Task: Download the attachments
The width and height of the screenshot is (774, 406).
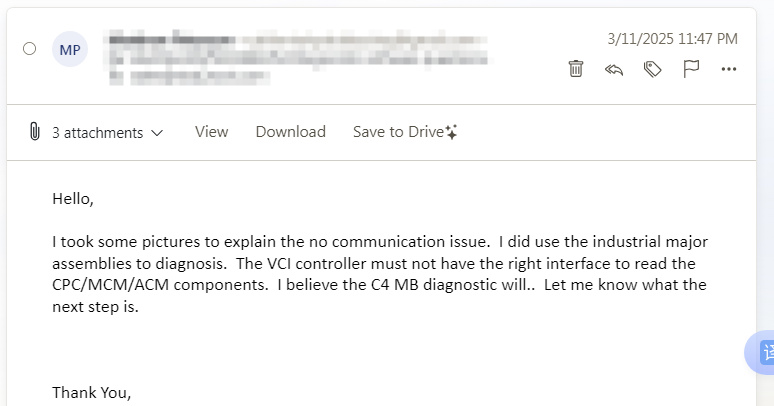Action: pyautogui.click(x=290, y=132)
